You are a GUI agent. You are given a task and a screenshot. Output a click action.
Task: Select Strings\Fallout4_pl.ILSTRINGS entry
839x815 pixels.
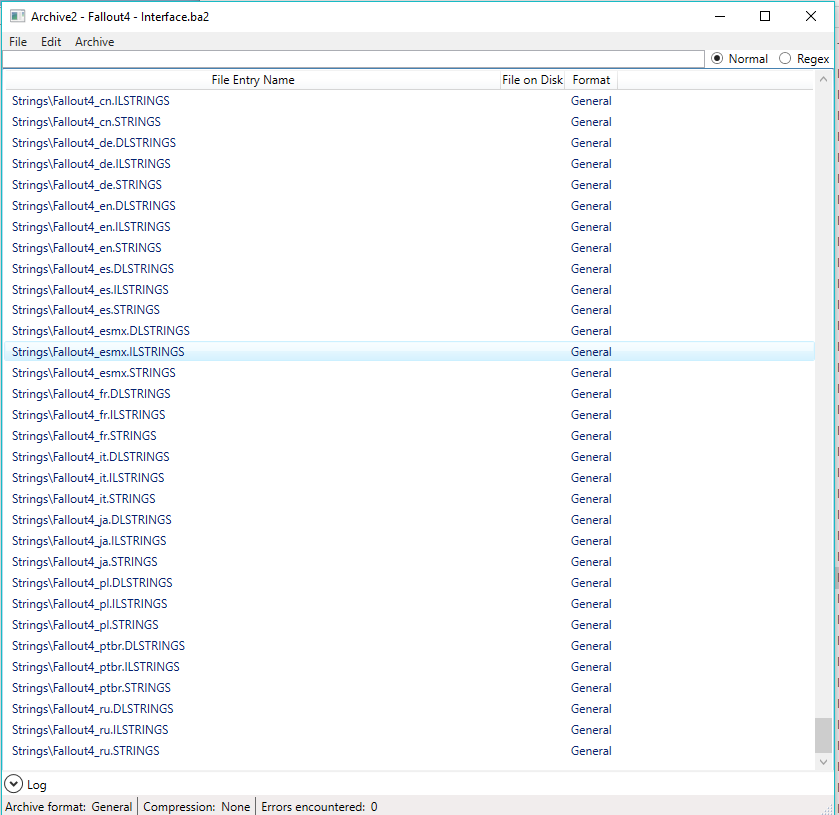pyautogui.click(x=409, y=604)
